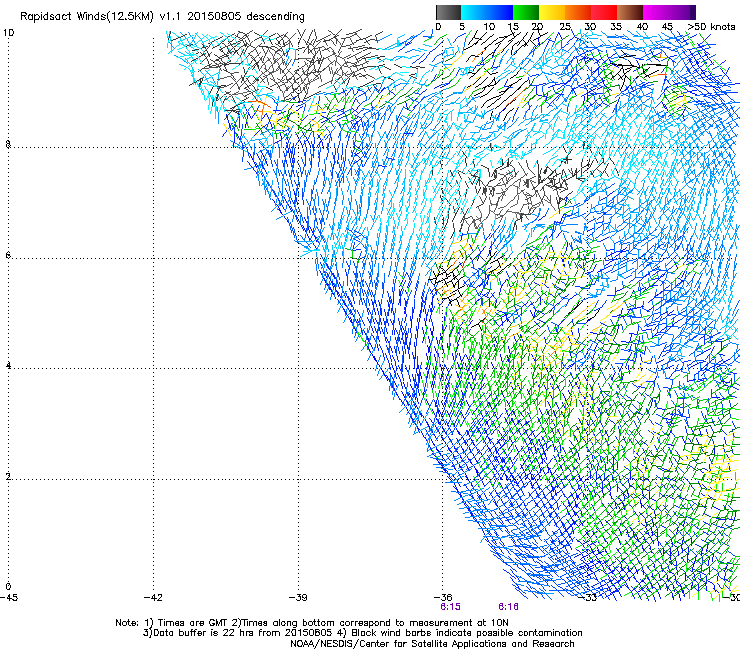
Task: Click the longitude axis label '-33'
Action: [x=588, y=598]
